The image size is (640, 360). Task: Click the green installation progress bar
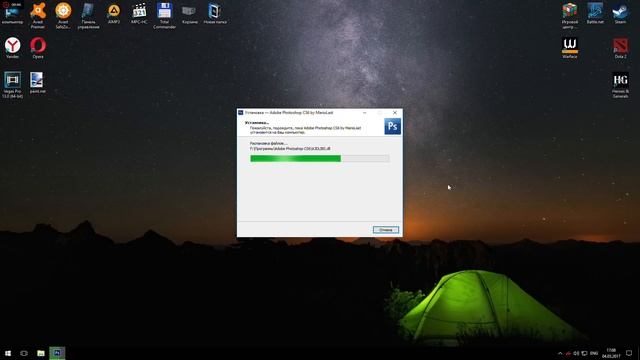tap(320, 158)
